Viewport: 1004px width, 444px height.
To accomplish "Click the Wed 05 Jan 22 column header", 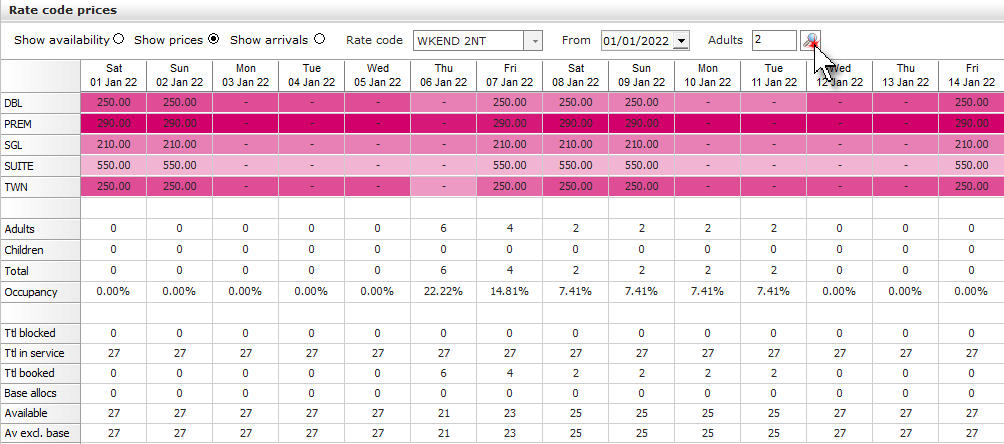I will click(378, 76).
